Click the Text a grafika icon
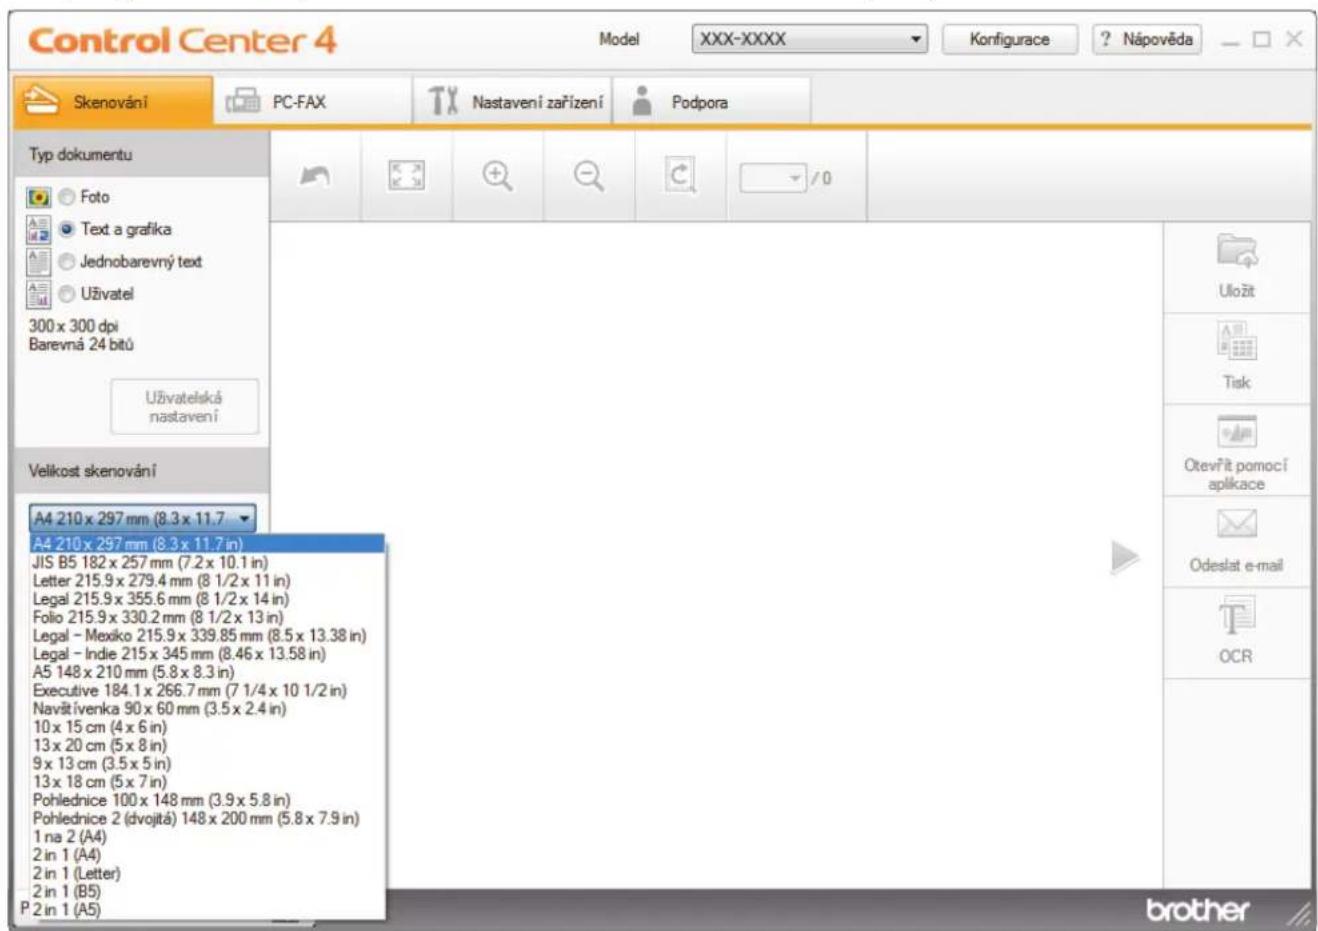The image size is (1318, 931). 38,229
